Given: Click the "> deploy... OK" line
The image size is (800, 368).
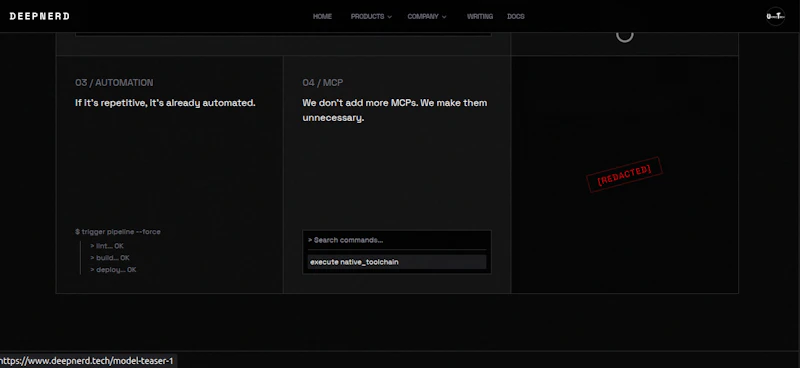Looking at the screenshot, I should [113, 269].
